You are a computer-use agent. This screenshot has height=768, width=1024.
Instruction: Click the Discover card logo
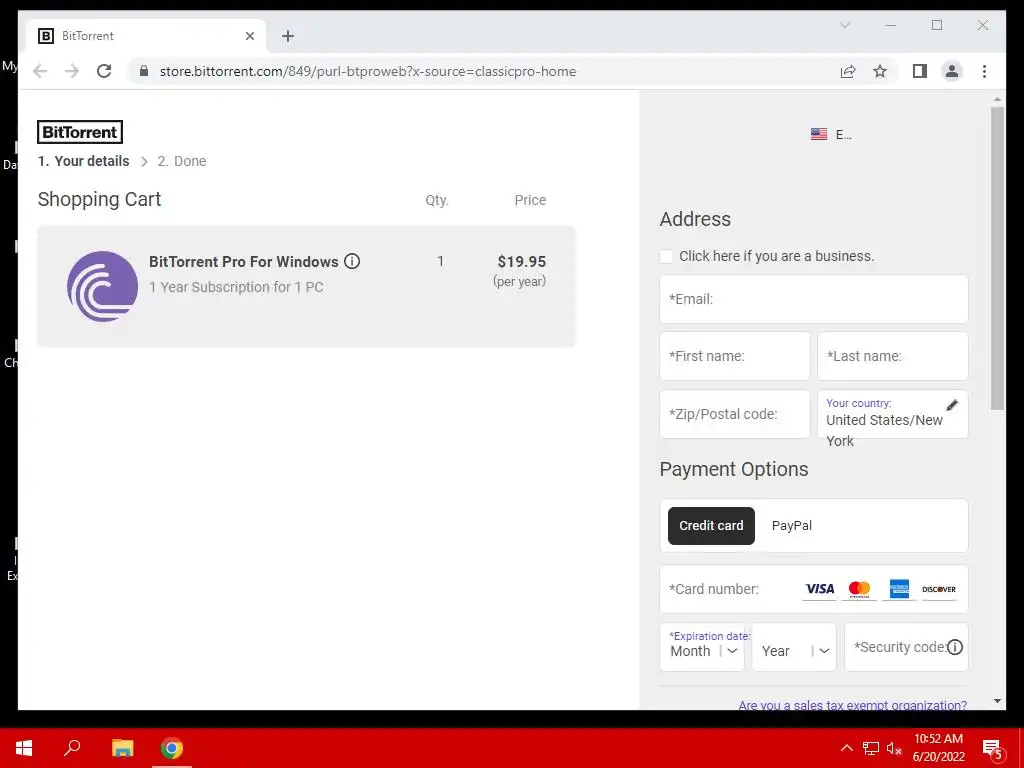pos(939,589)
